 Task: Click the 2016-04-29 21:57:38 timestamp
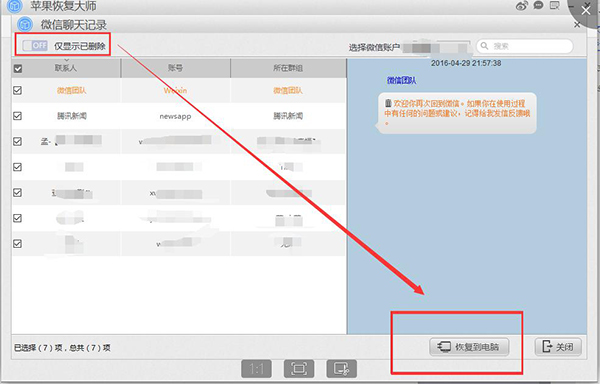click(x=466, y=63)
